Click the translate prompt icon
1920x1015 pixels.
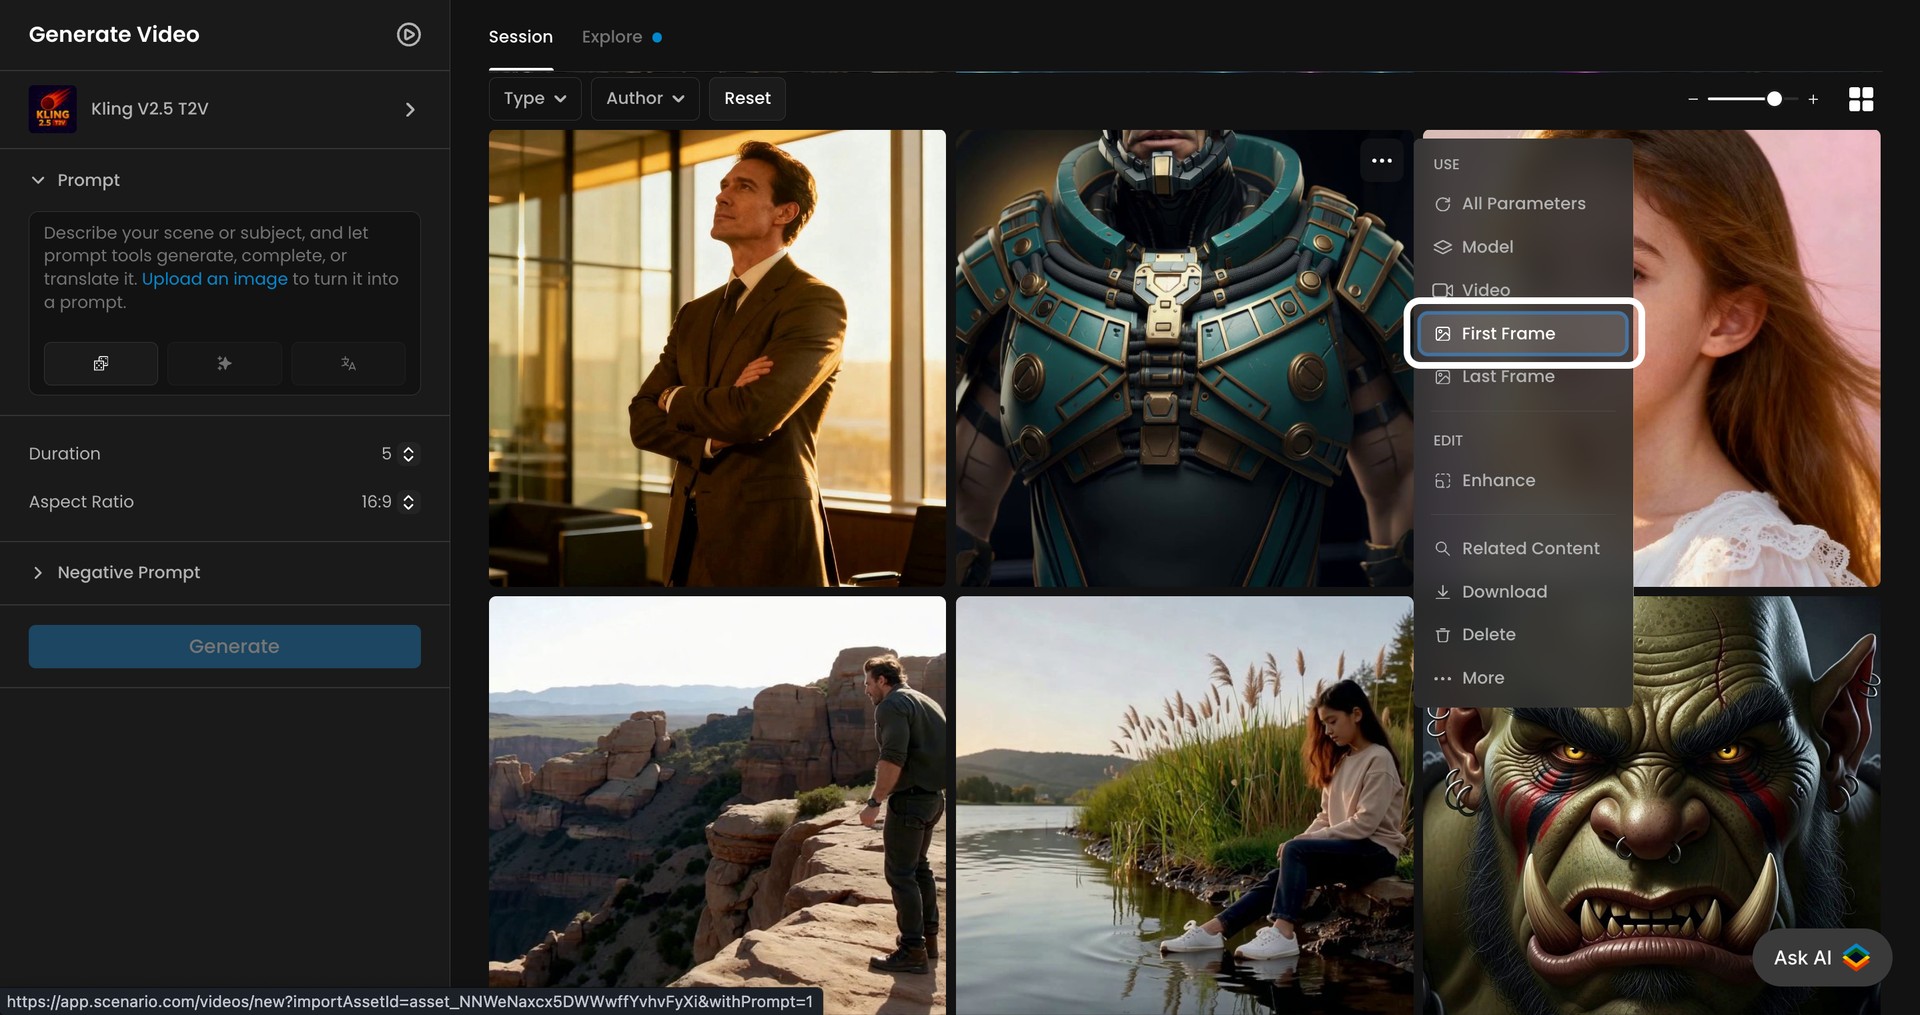pyautogui.click(x=348, y=363)
